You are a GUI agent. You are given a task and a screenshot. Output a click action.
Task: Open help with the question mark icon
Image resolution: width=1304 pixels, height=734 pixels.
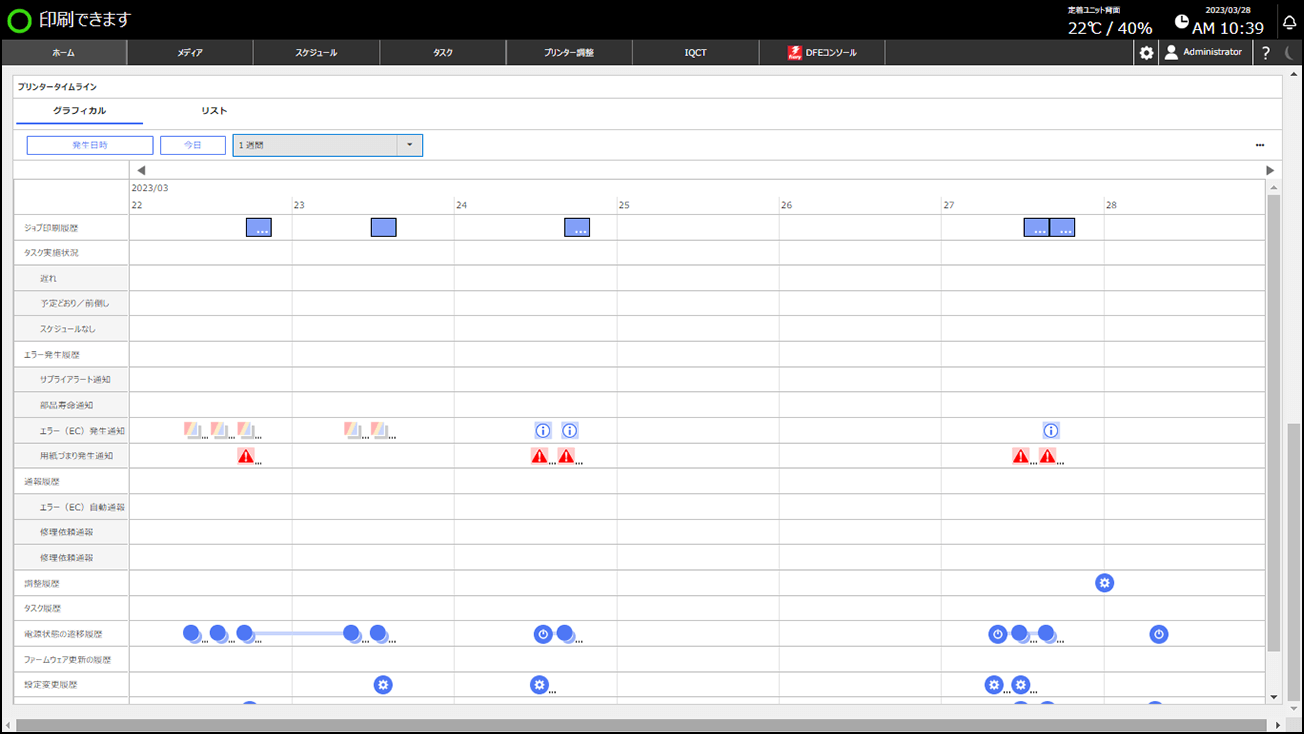[1266, 53]
